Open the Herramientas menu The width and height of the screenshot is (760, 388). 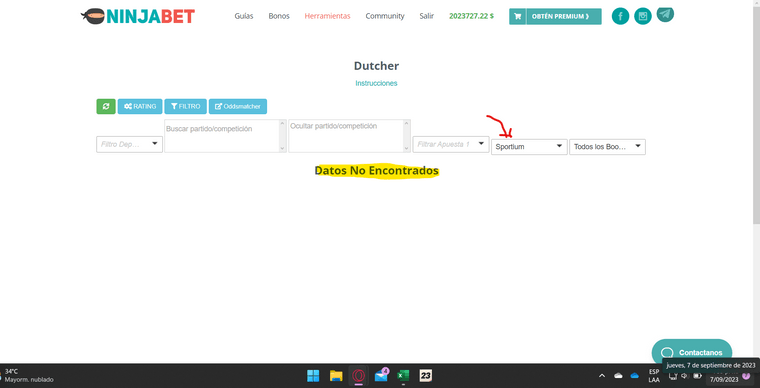pyautogui.click(x=328, y=16)
